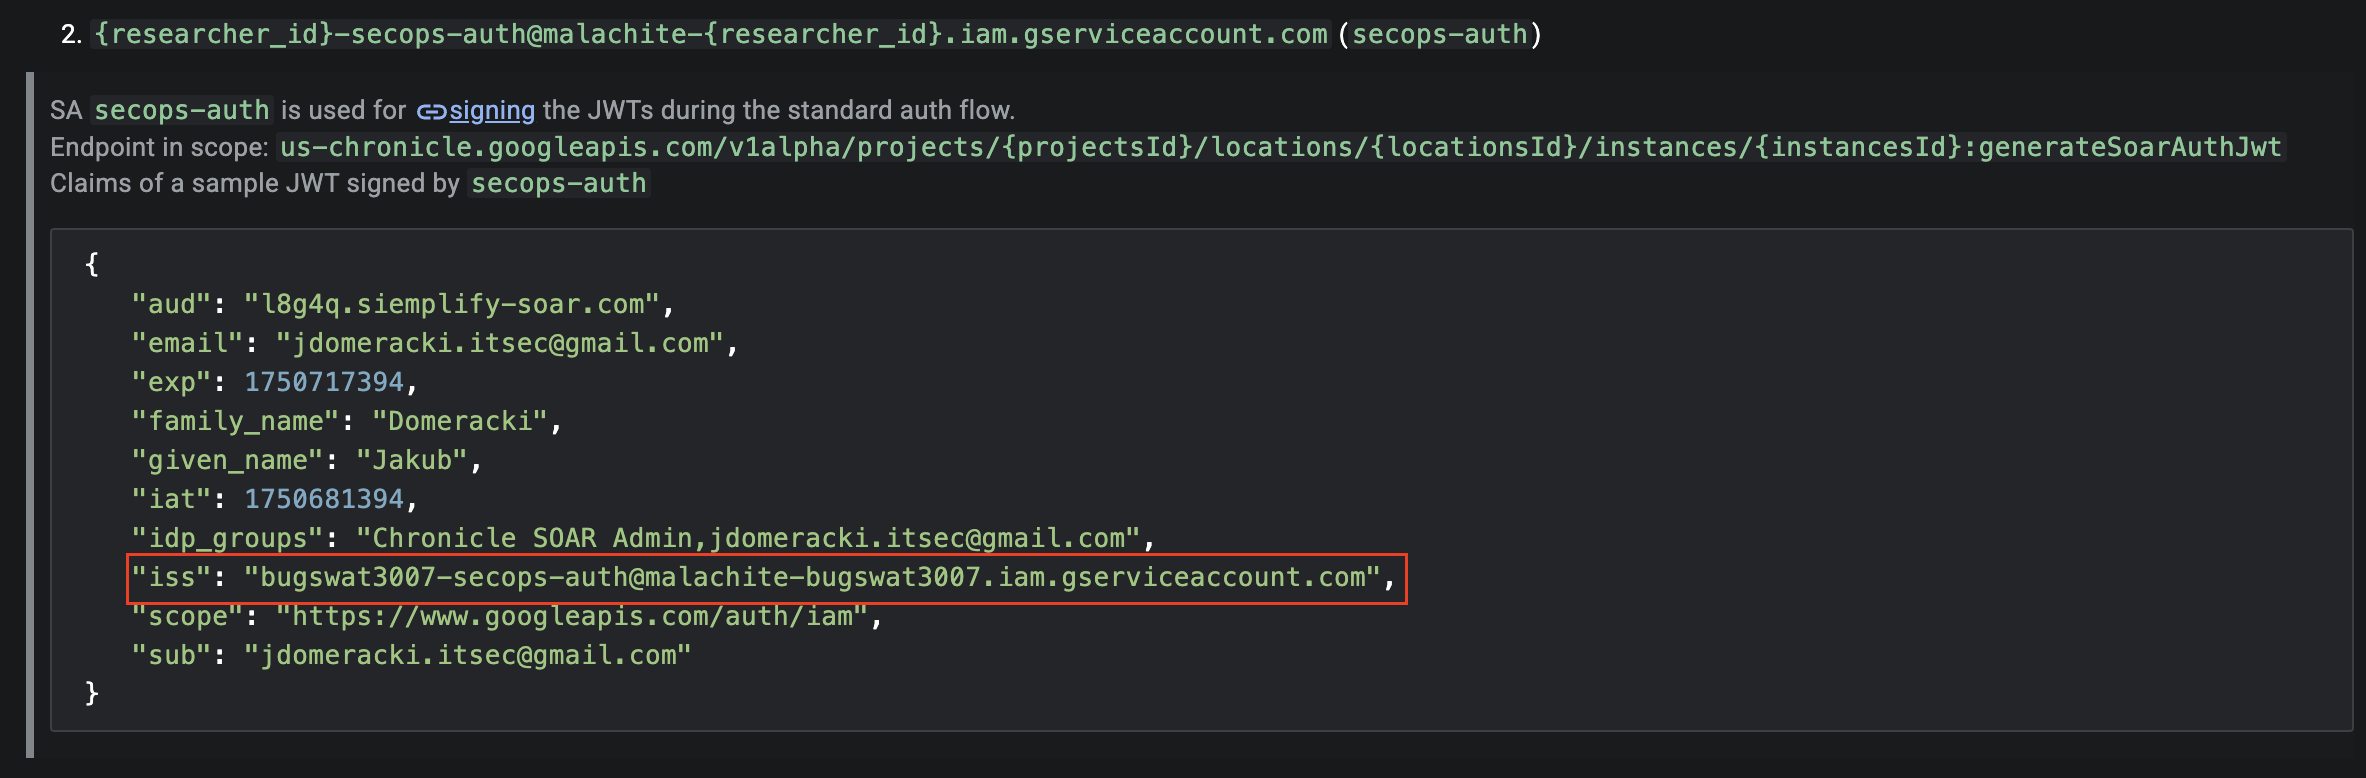This screenshot has height=778, width=2366.
Task: Click the closing curly brace of the JSON
Action: tap(92, 693)
